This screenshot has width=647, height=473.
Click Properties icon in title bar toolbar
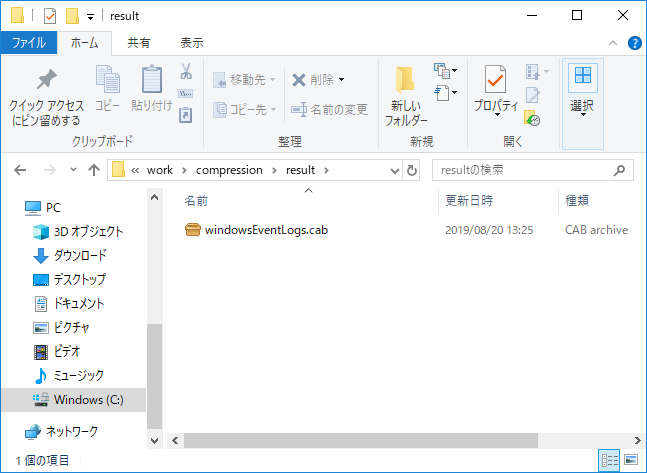50,16
